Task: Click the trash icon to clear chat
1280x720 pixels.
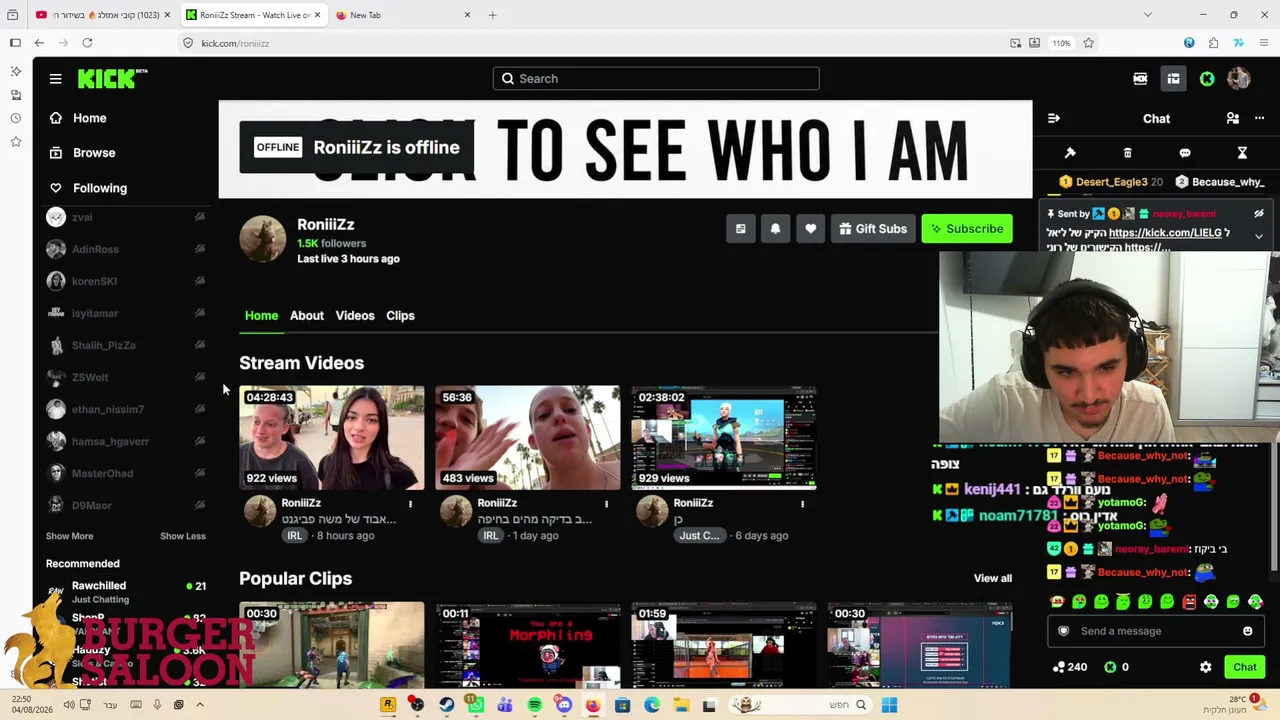Action: click(1127, 153)
